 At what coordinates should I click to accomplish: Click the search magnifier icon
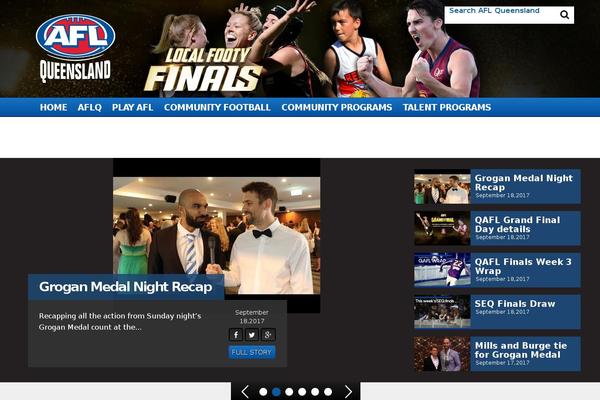564,15
